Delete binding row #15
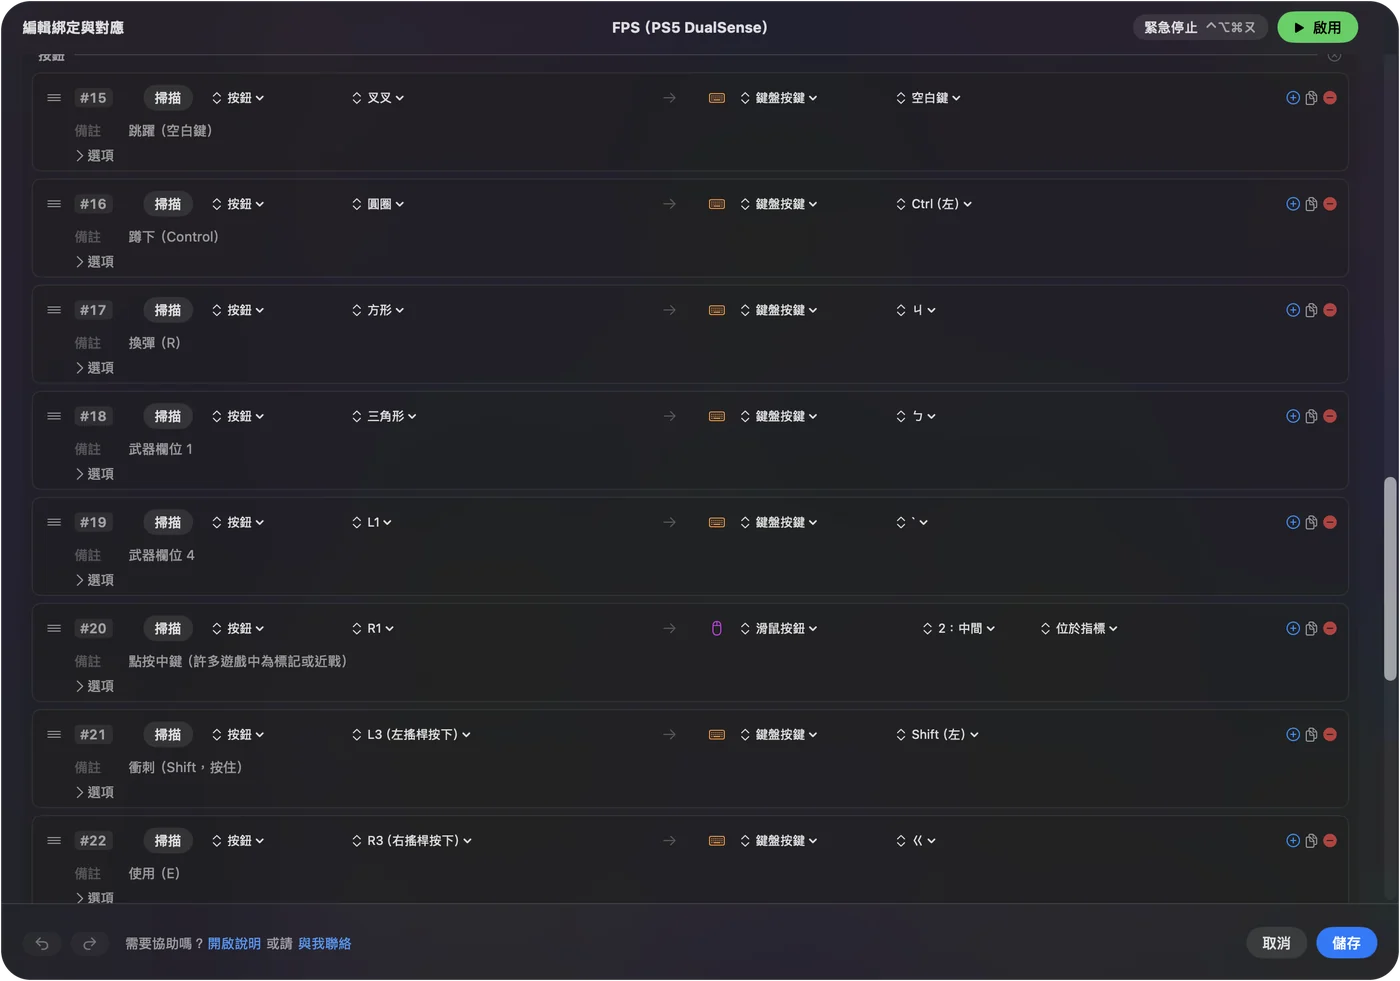The image size is (1400, 981). (1330, 98)
